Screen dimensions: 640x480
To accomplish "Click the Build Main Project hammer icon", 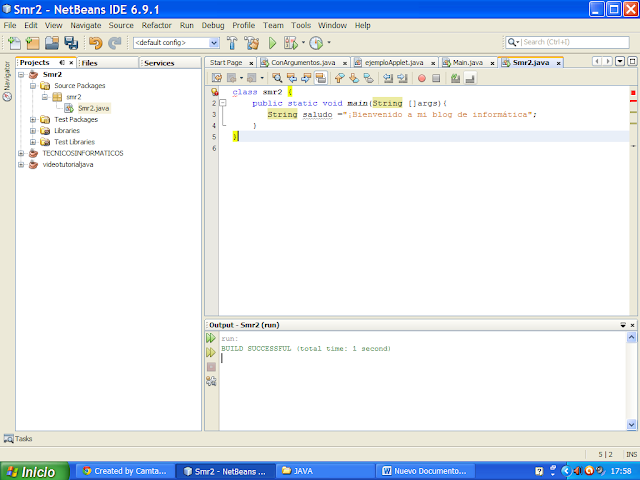I will pos(232,42).
